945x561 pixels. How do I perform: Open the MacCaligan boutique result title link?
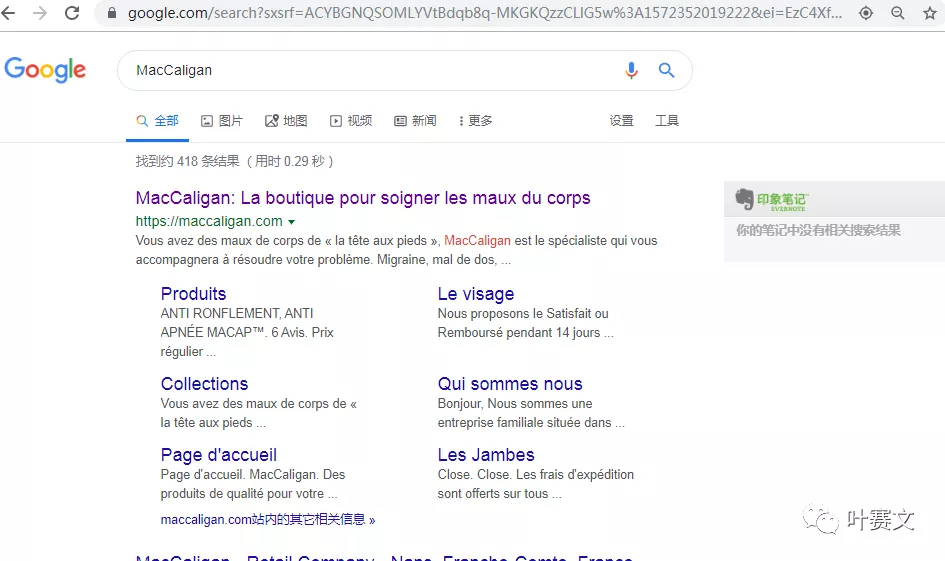tap(363, 198)
